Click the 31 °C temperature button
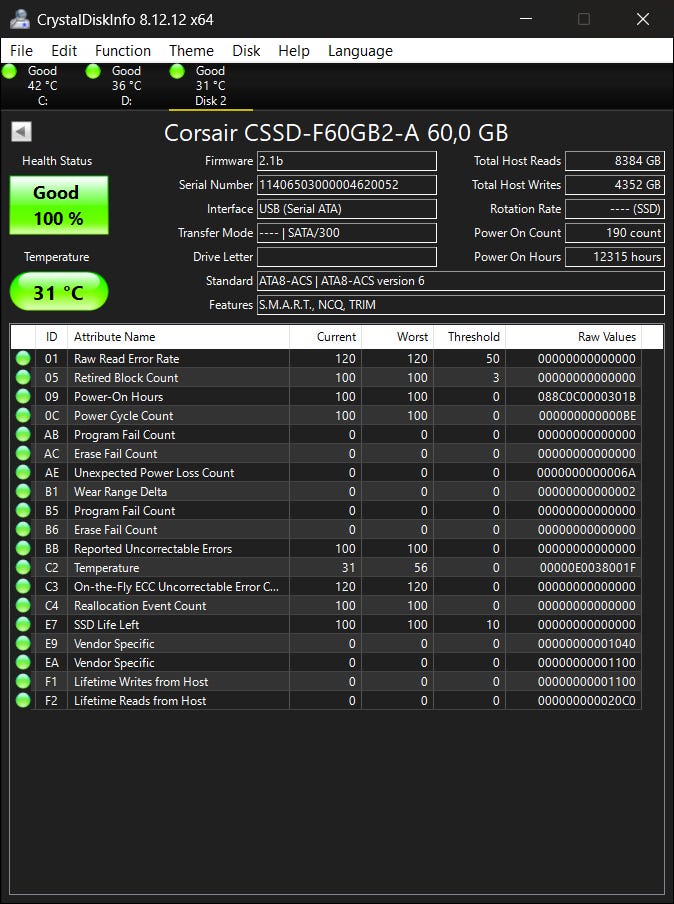Viewport: 674px width, 904px height. [59, 292]
